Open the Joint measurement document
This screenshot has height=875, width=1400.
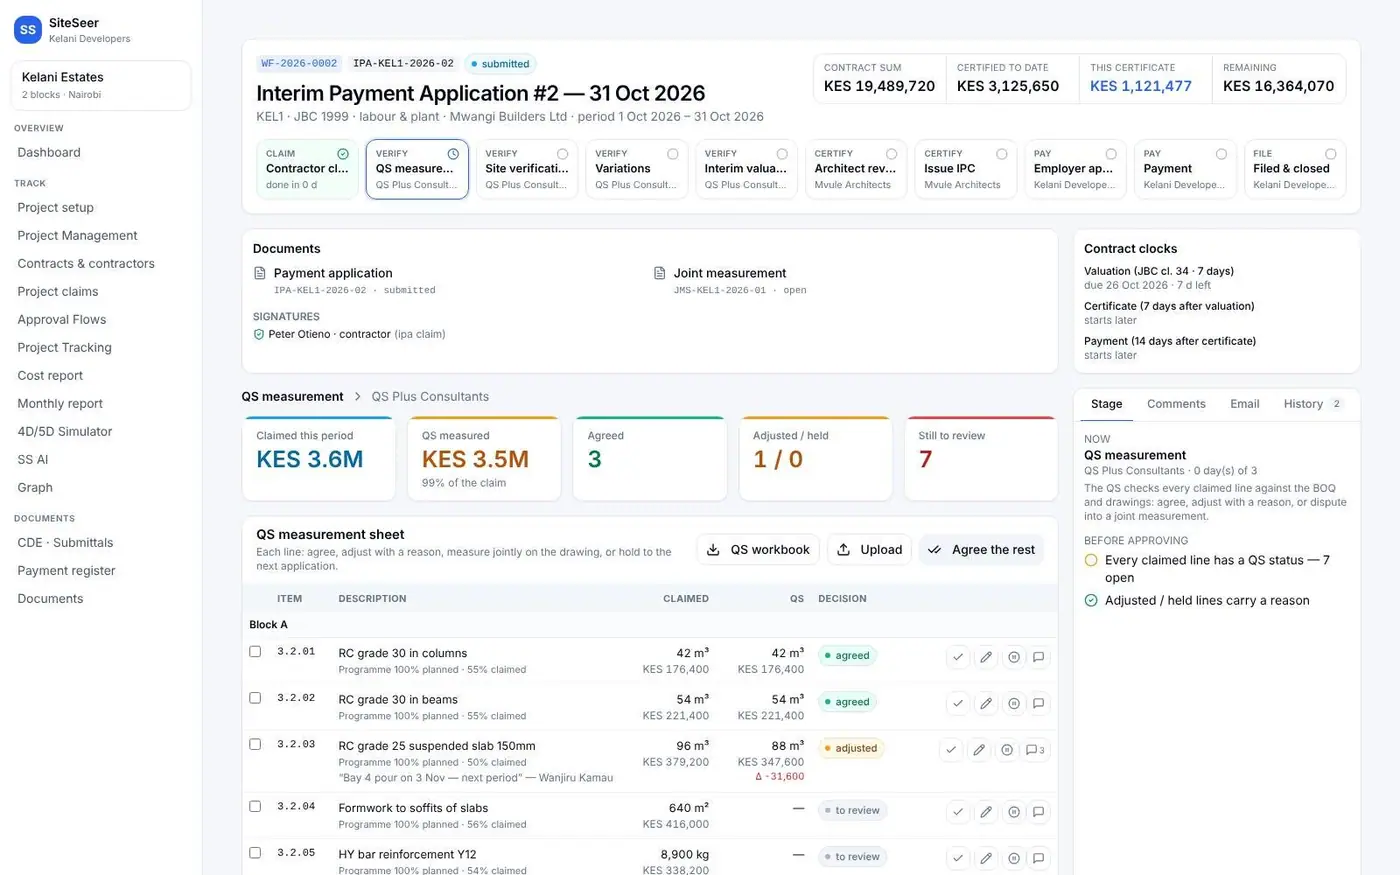click(x=730, y=273)
